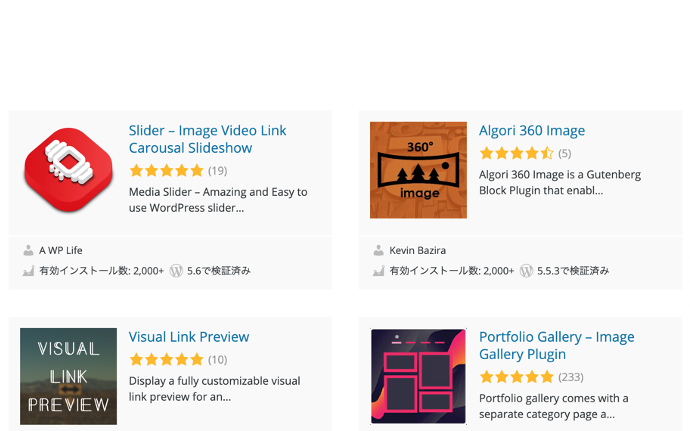Click the red Slider plugin icon

tap(68, 170)
